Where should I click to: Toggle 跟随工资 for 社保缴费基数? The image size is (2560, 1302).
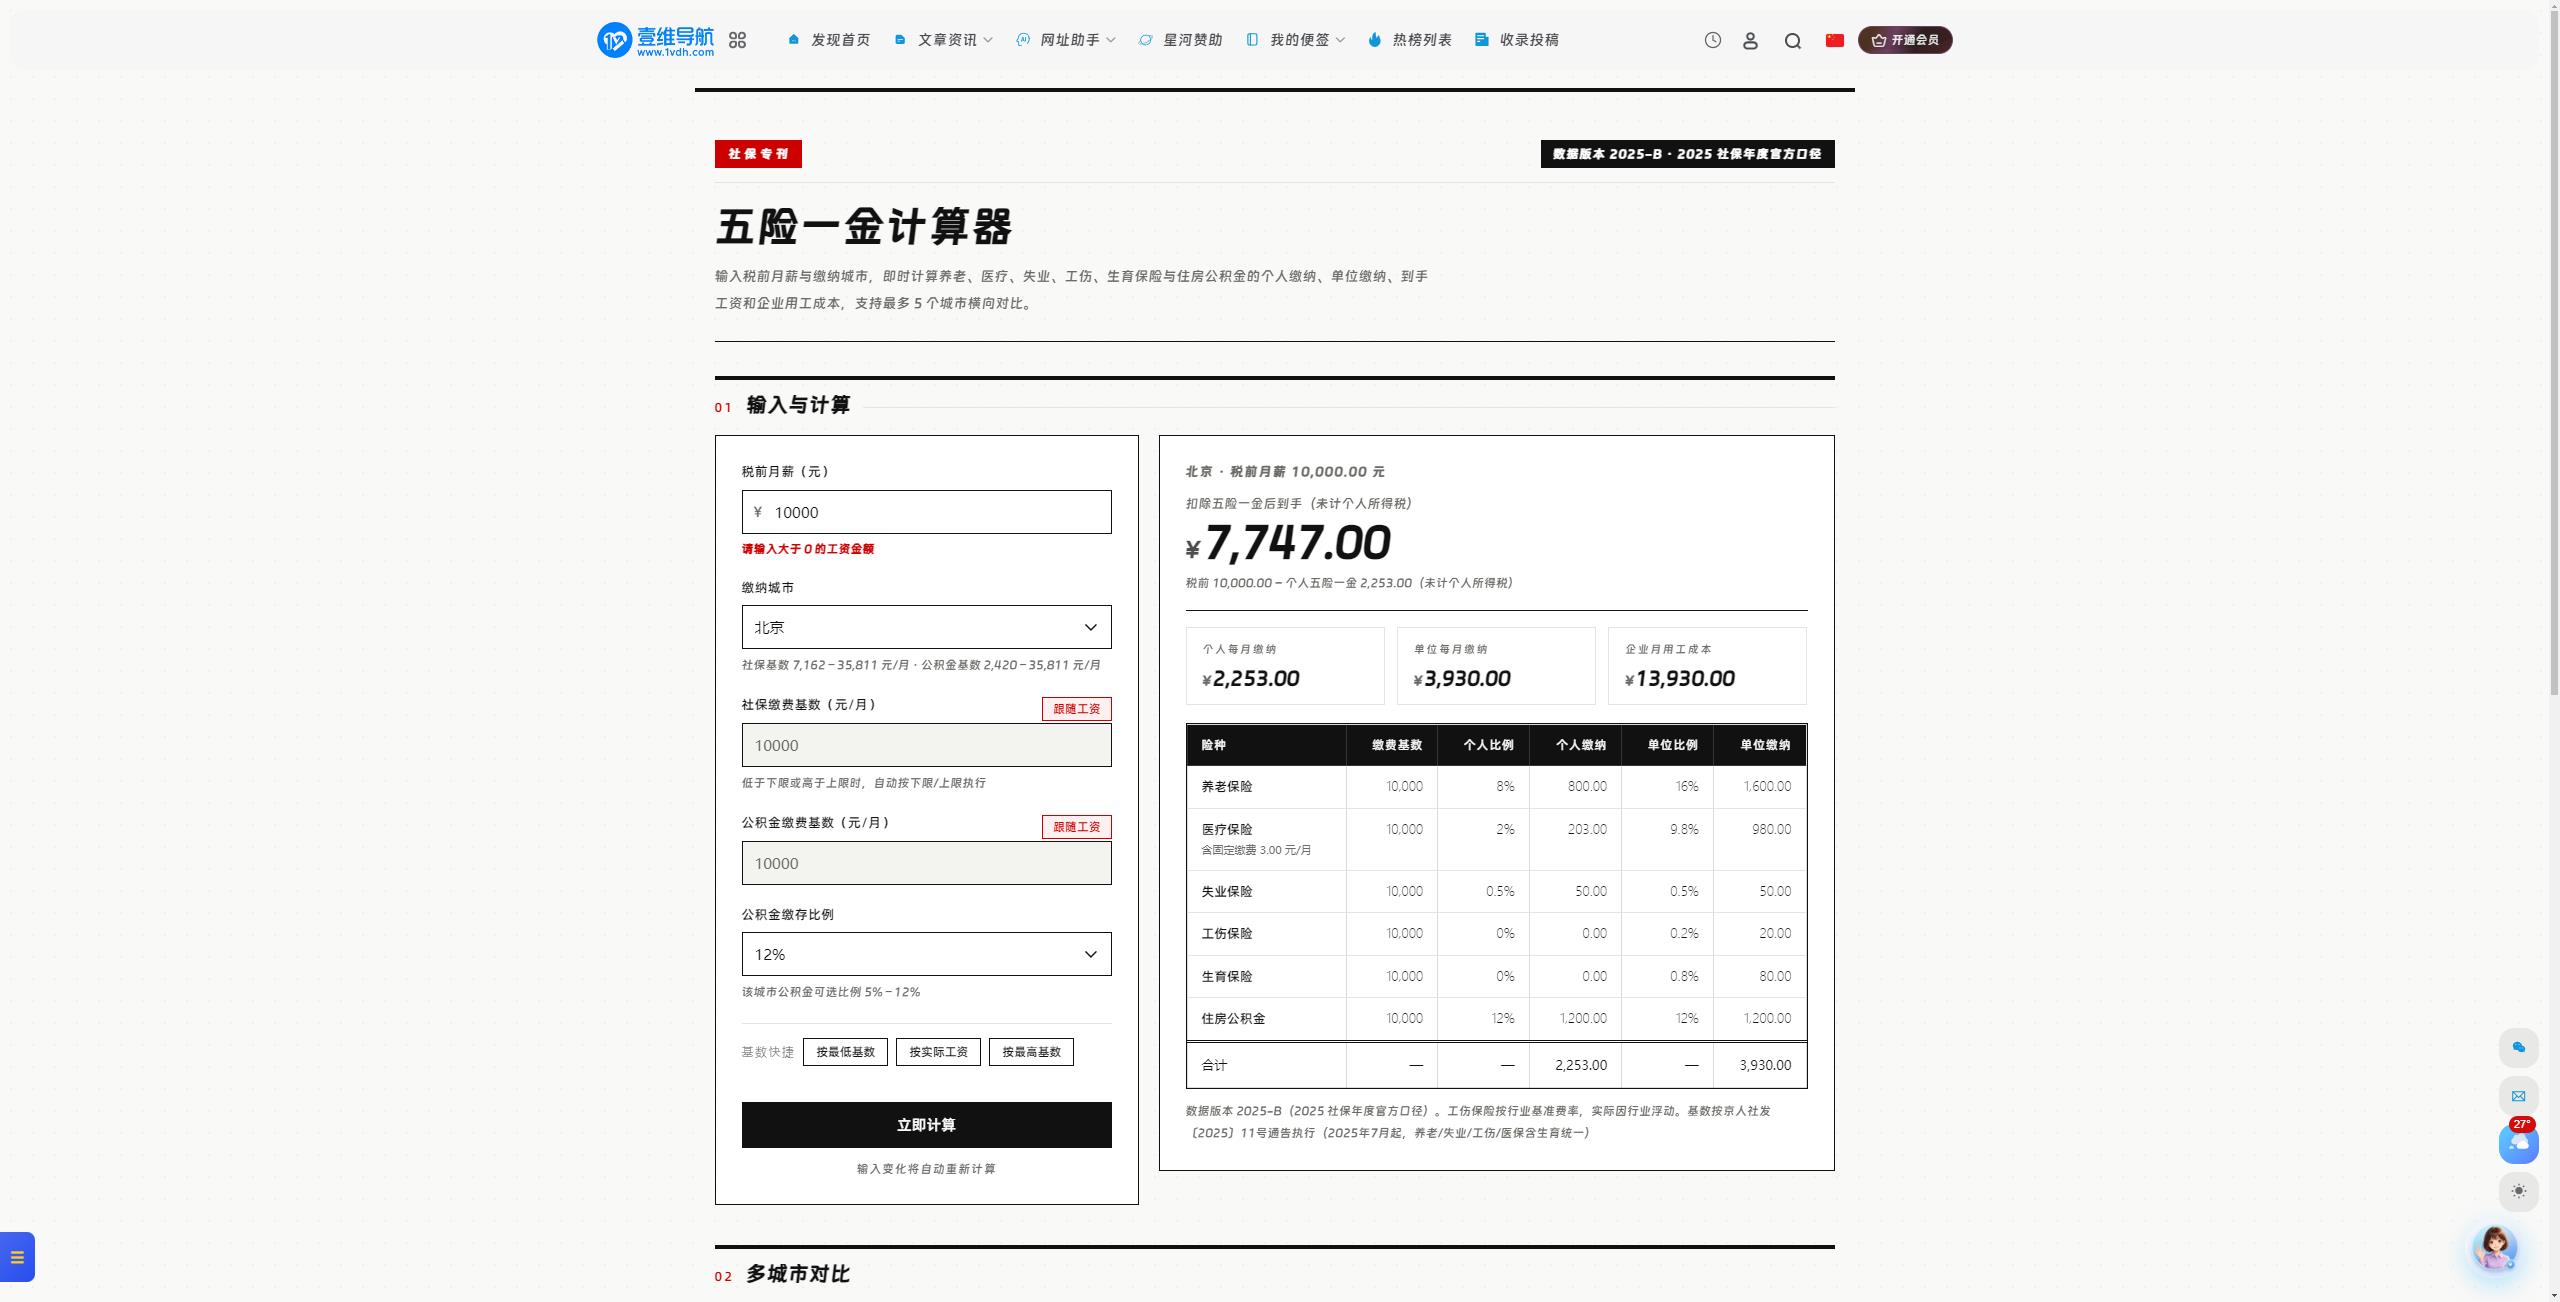tap(1076, 709)
